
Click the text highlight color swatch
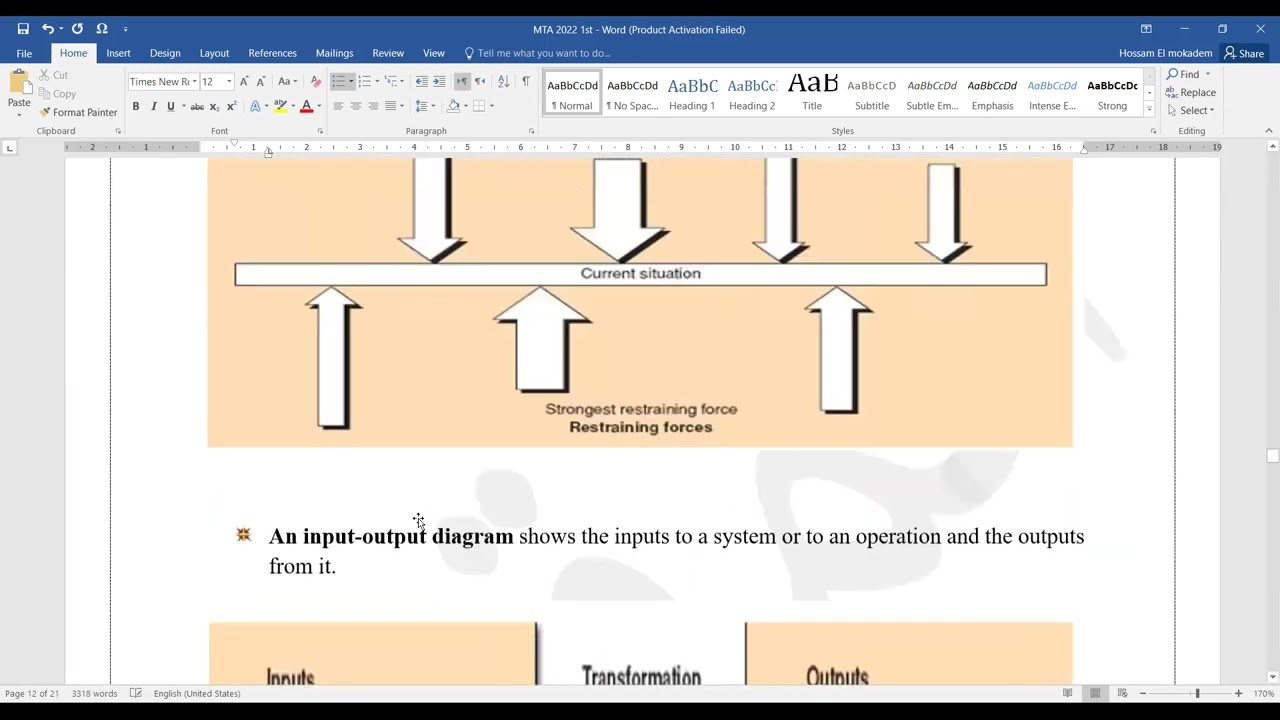click(281, 106)
